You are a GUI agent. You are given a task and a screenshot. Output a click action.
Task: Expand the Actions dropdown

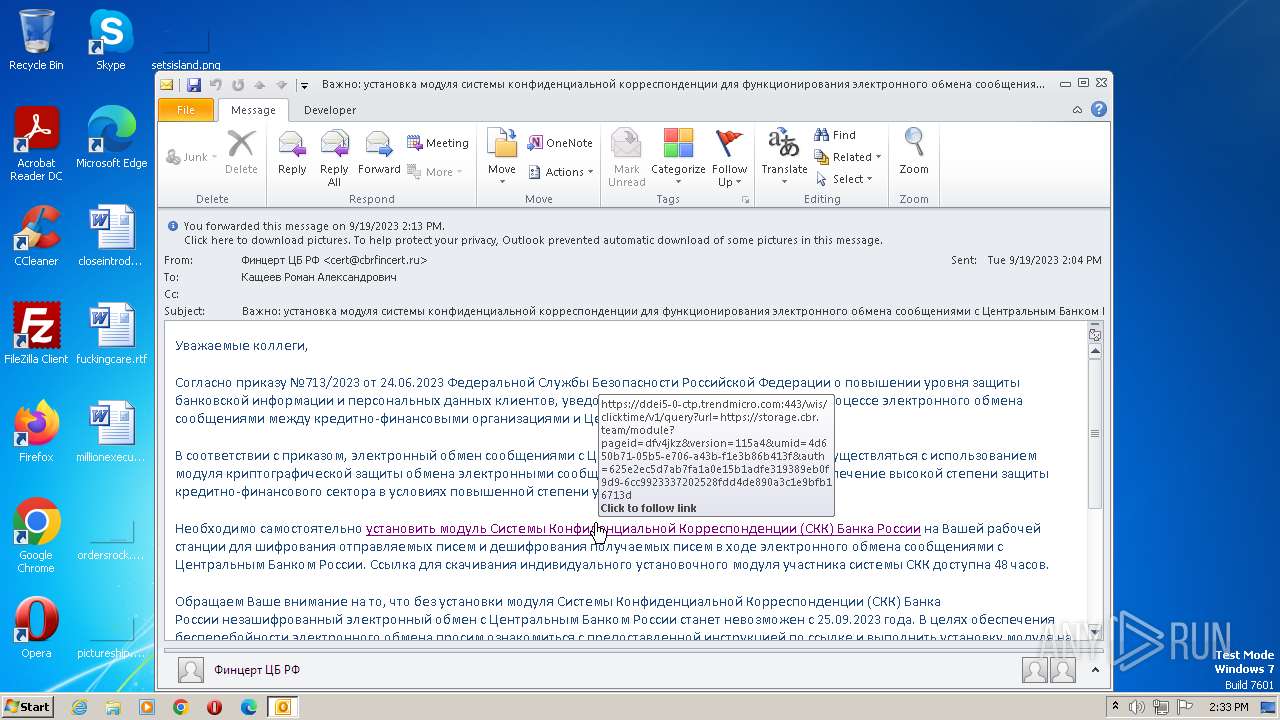[560, 172]
